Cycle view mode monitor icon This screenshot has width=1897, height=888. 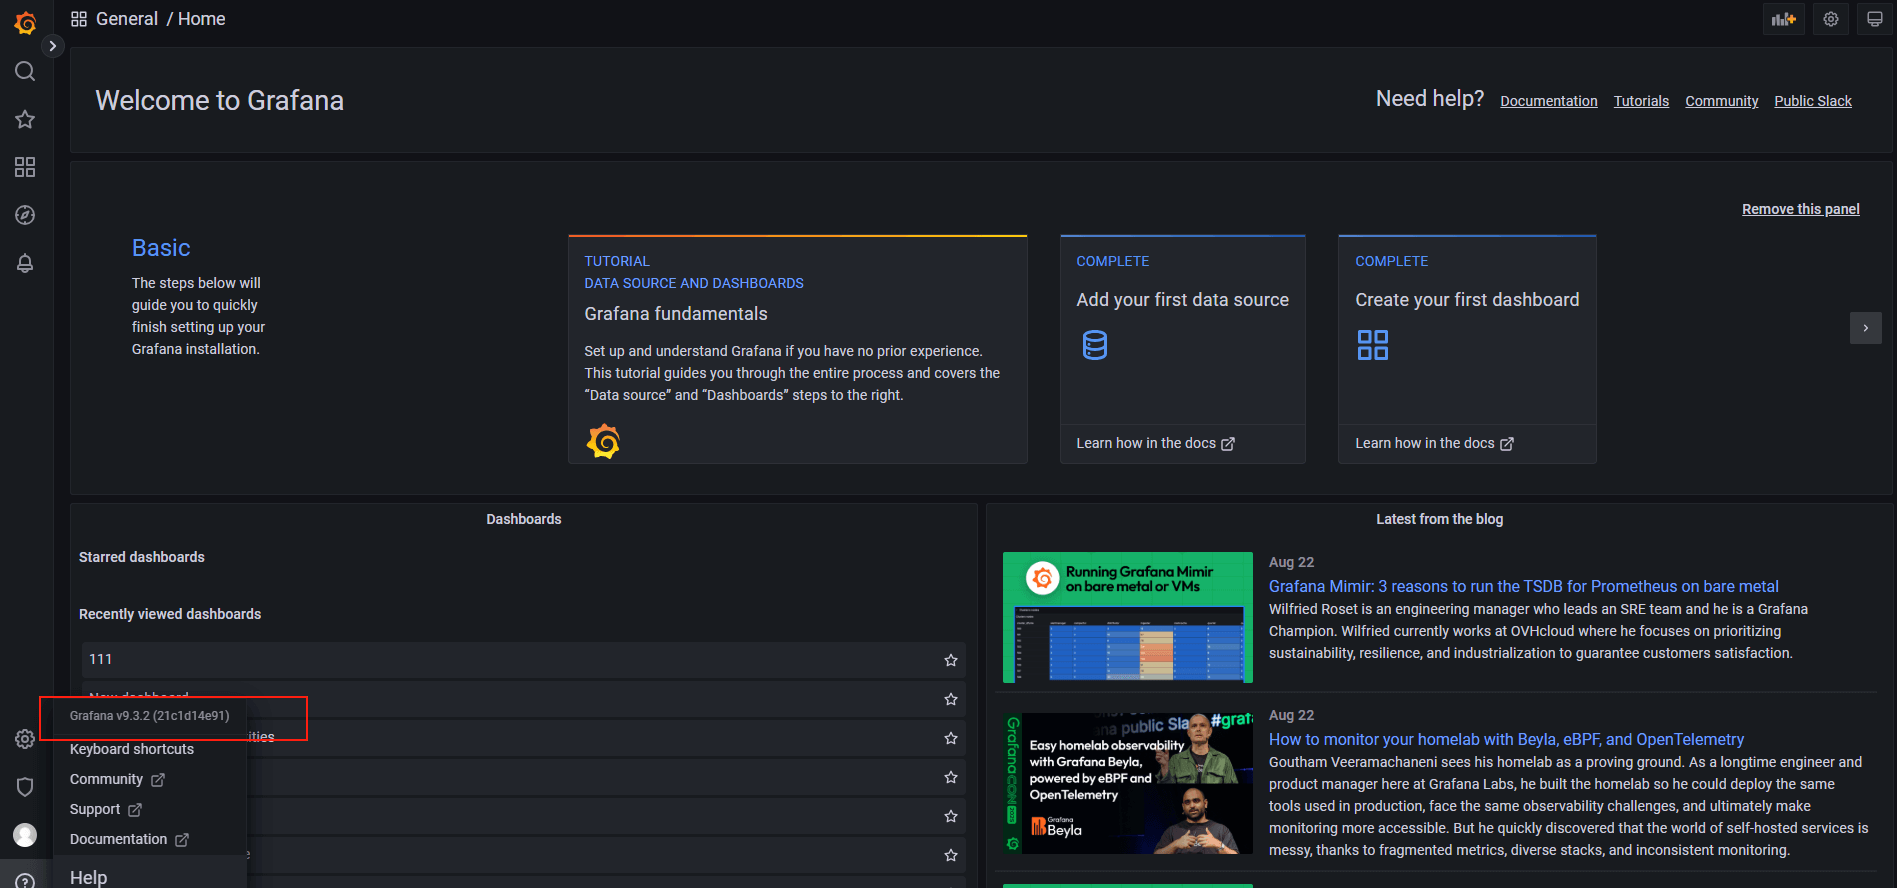1875,19
